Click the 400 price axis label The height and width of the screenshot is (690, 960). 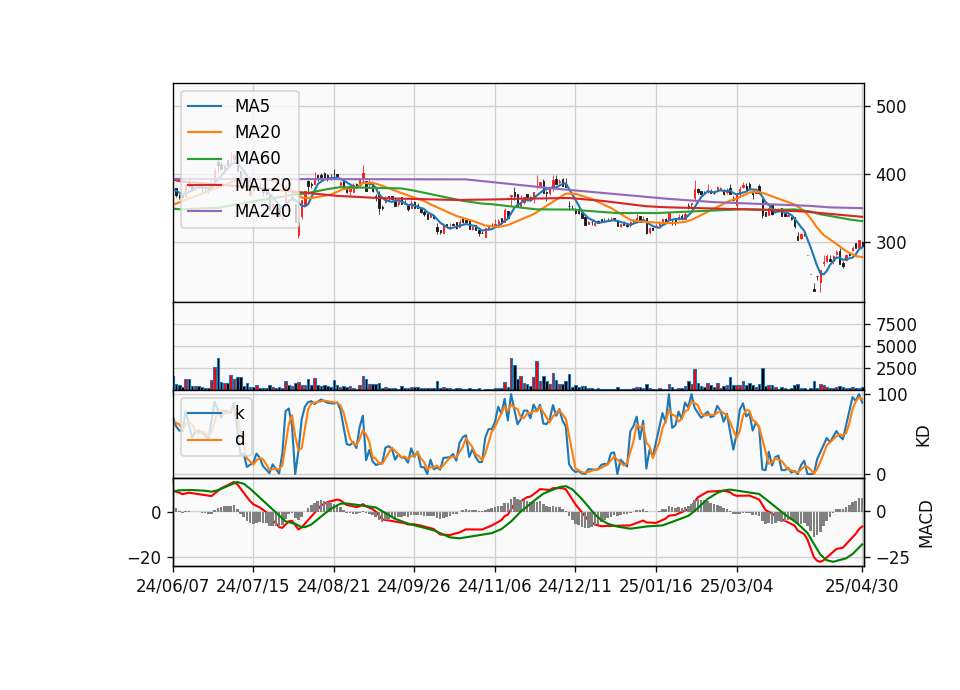tap(891, 175)
